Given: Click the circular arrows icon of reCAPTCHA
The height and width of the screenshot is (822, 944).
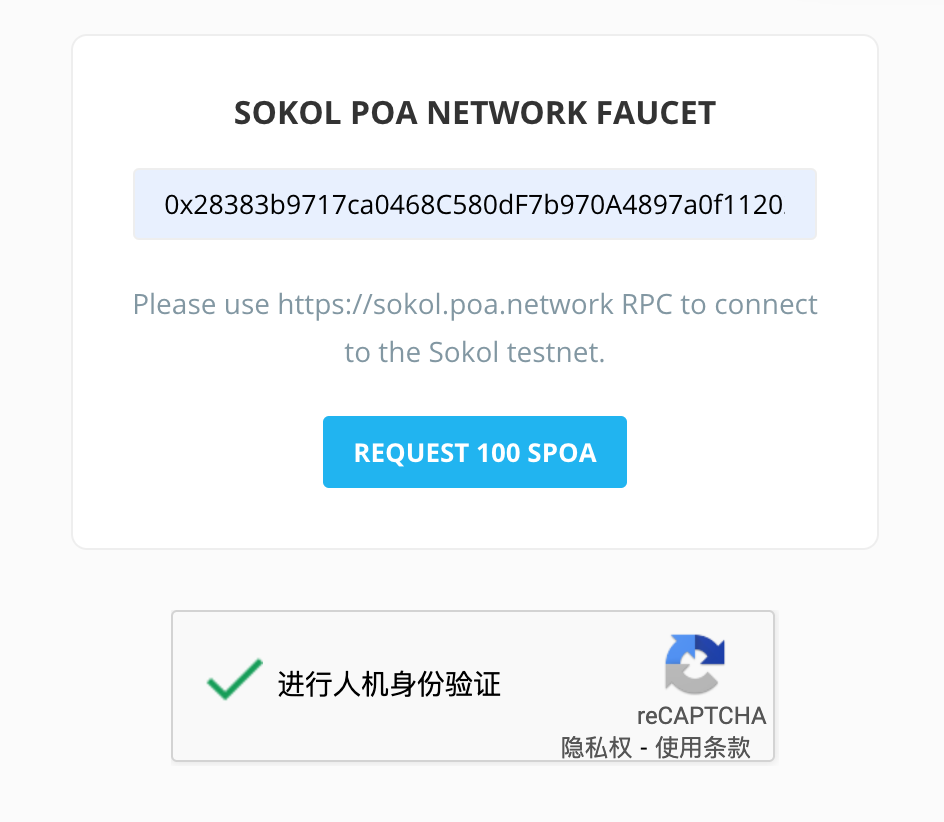Looking at the screenshot, I should tap(695, 663).
